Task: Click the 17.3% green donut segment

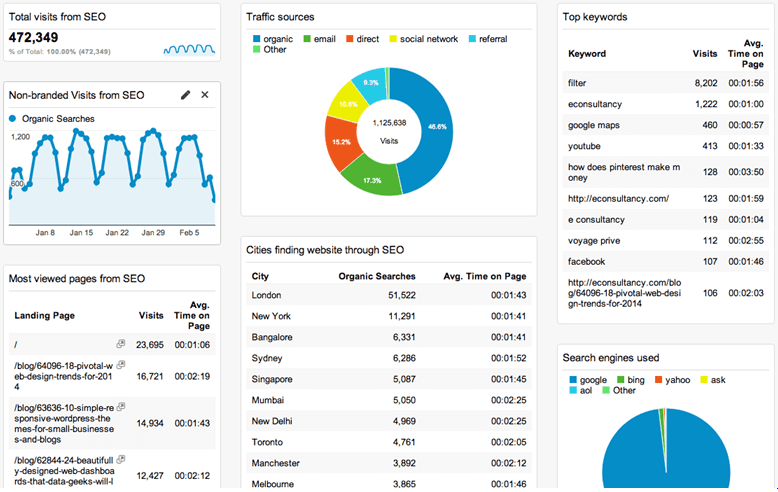Action: click(x=372, y=180)
